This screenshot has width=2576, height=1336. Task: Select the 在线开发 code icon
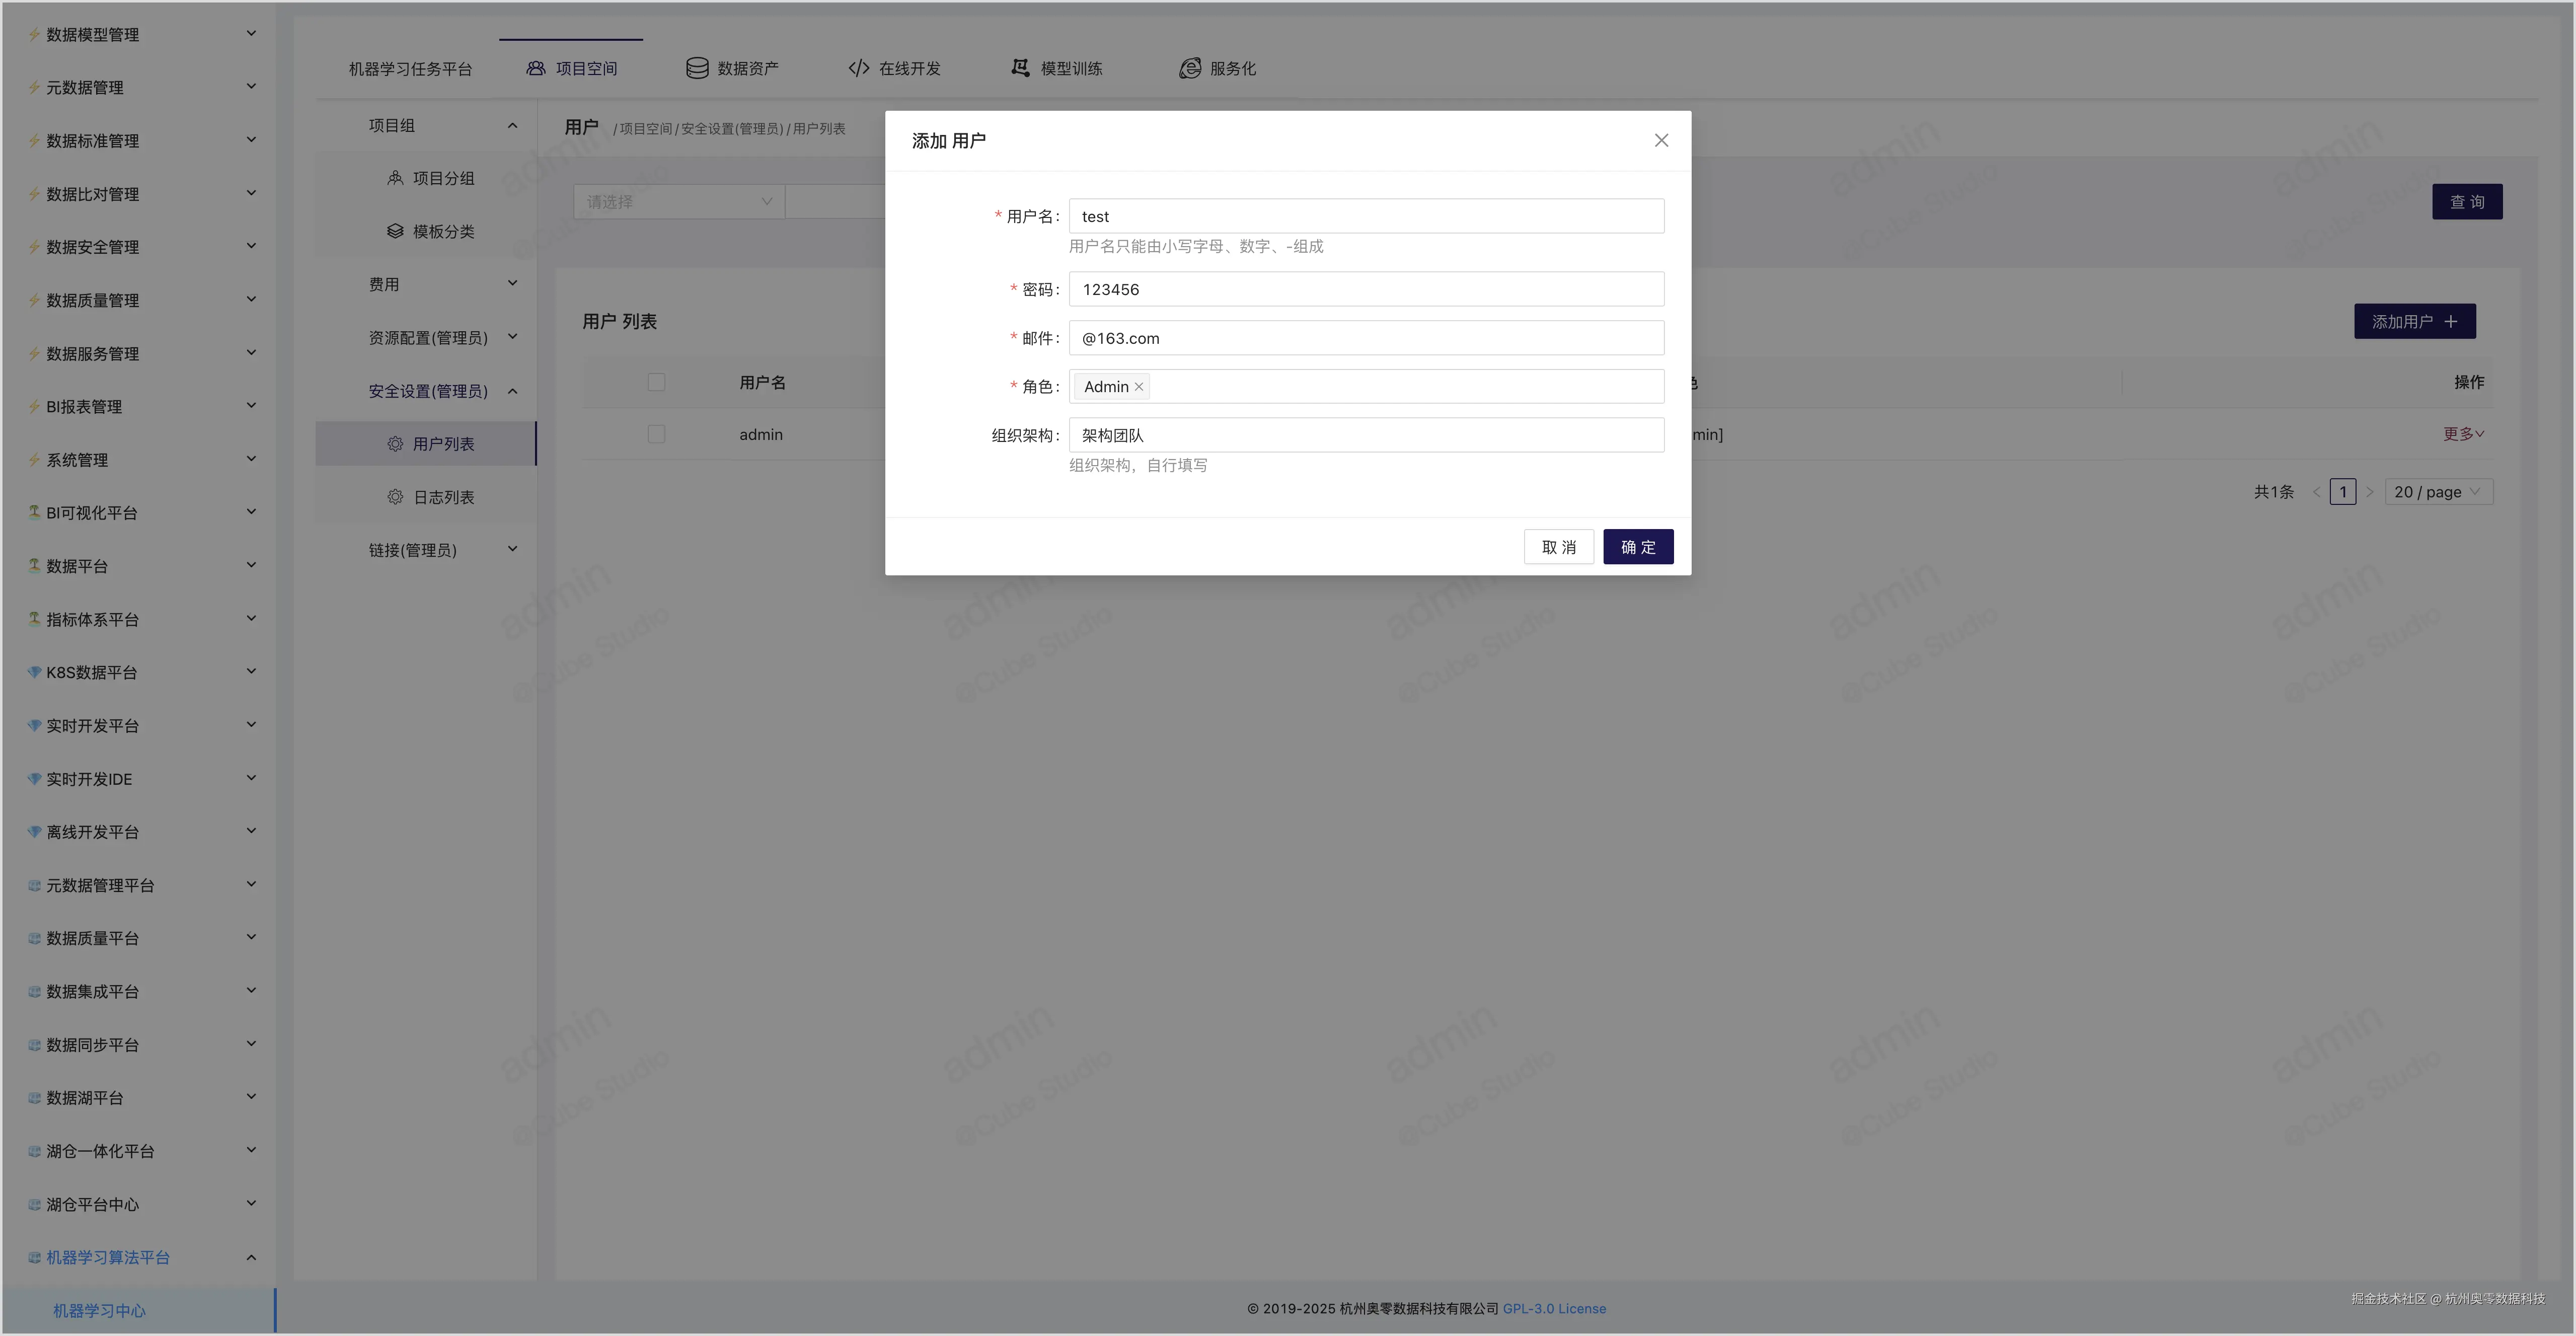click(x=858, y=68)
